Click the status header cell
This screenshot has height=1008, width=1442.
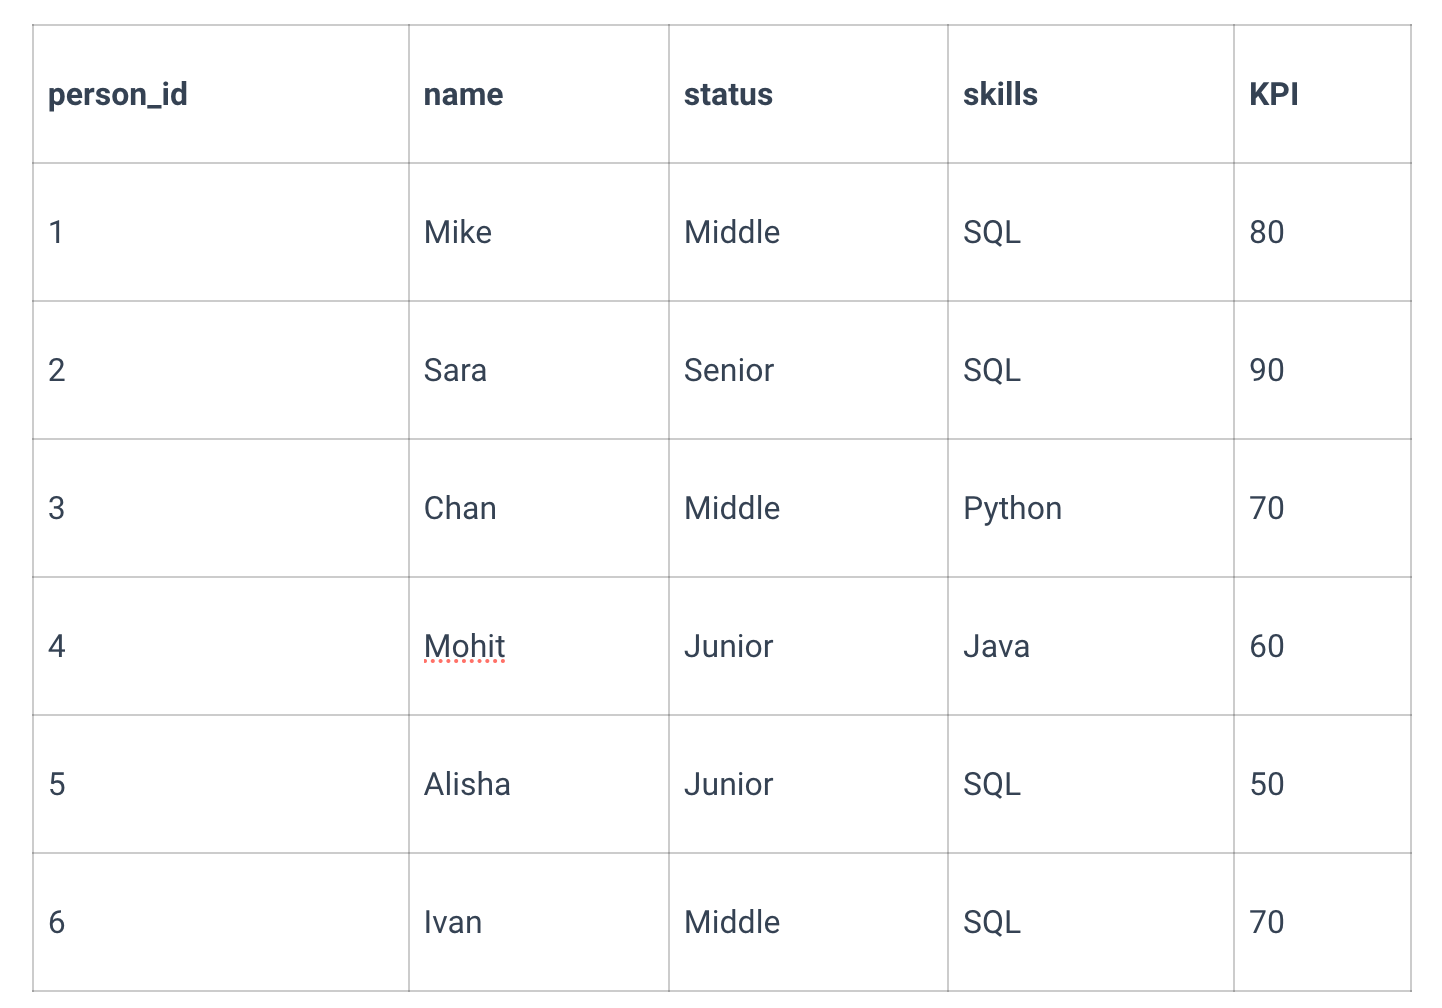[808, 94]
